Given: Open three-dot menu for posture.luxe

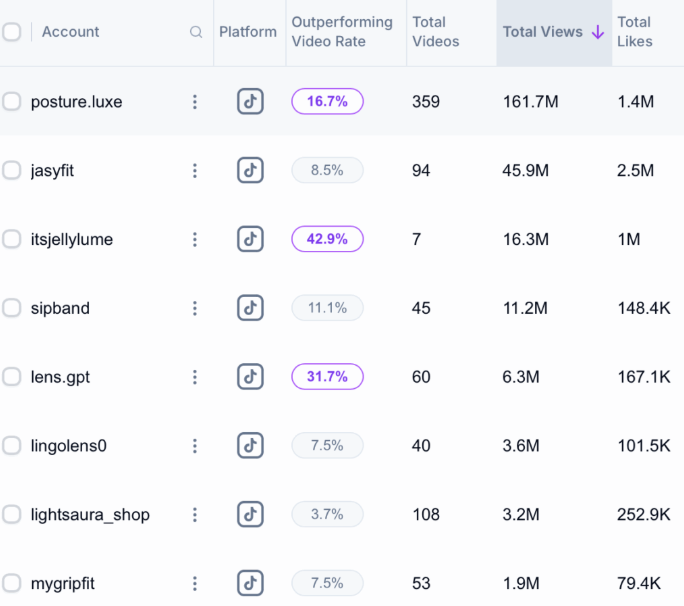Looking at the screenshot, I should [195, 102].
